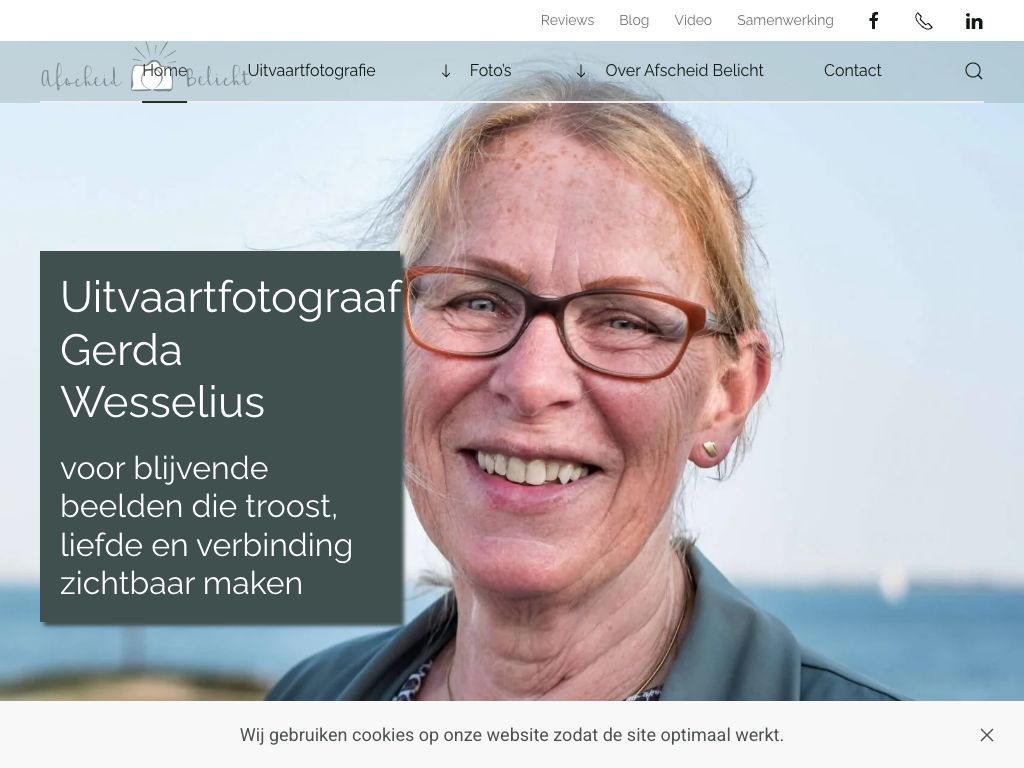Open the Uitvaartfotografie menu item
Image resolution: width=1024 pixels, height=768 pixels.
pos(312,71)
